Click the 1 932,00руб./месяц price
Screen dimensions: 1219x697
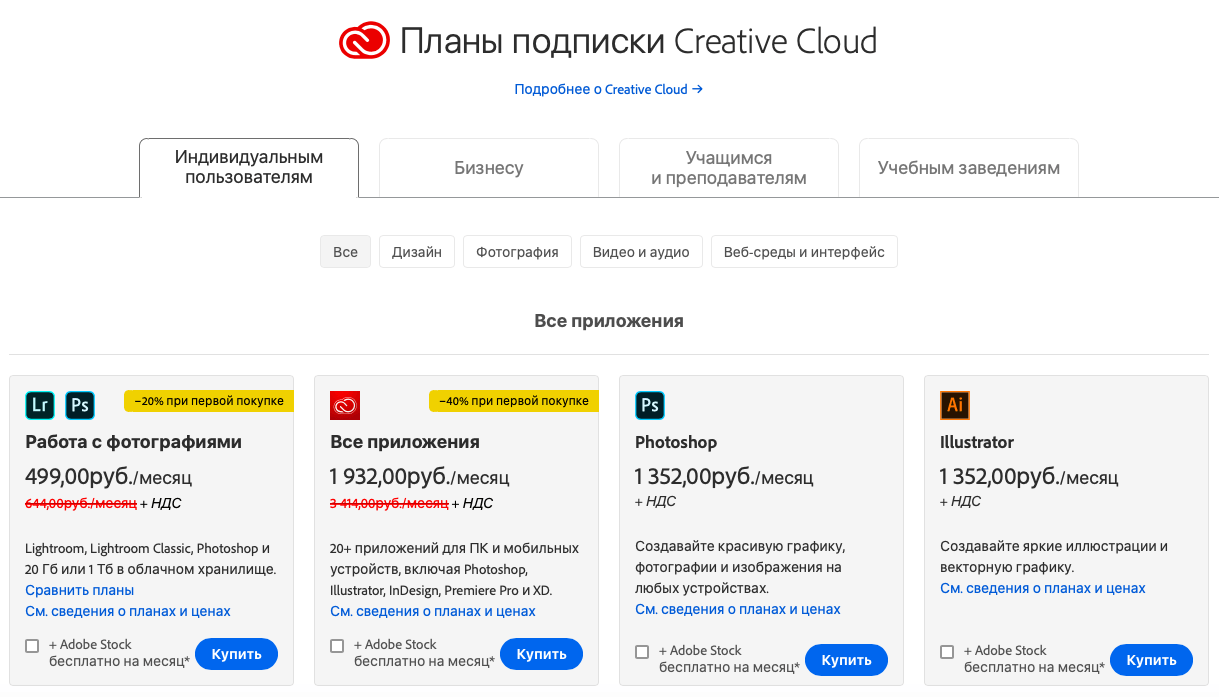click(420, 476)
